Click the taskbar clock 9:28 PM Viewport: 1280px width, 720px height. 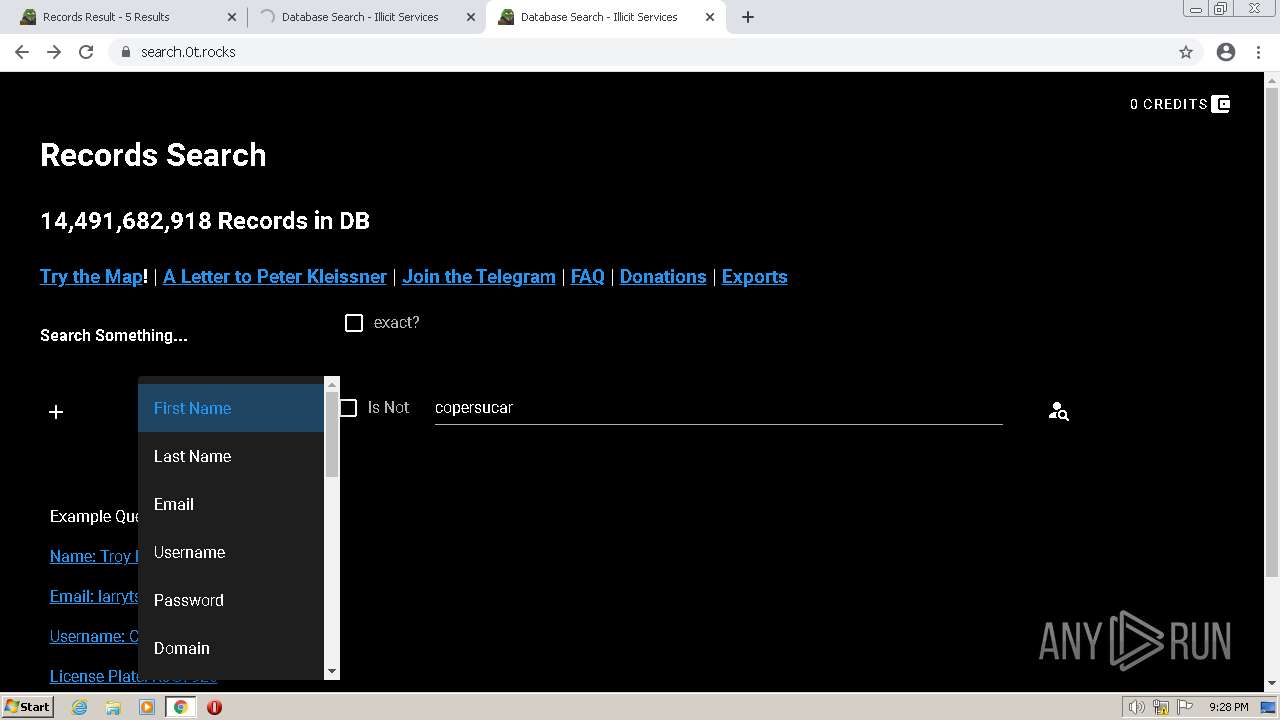point(1228,707)
